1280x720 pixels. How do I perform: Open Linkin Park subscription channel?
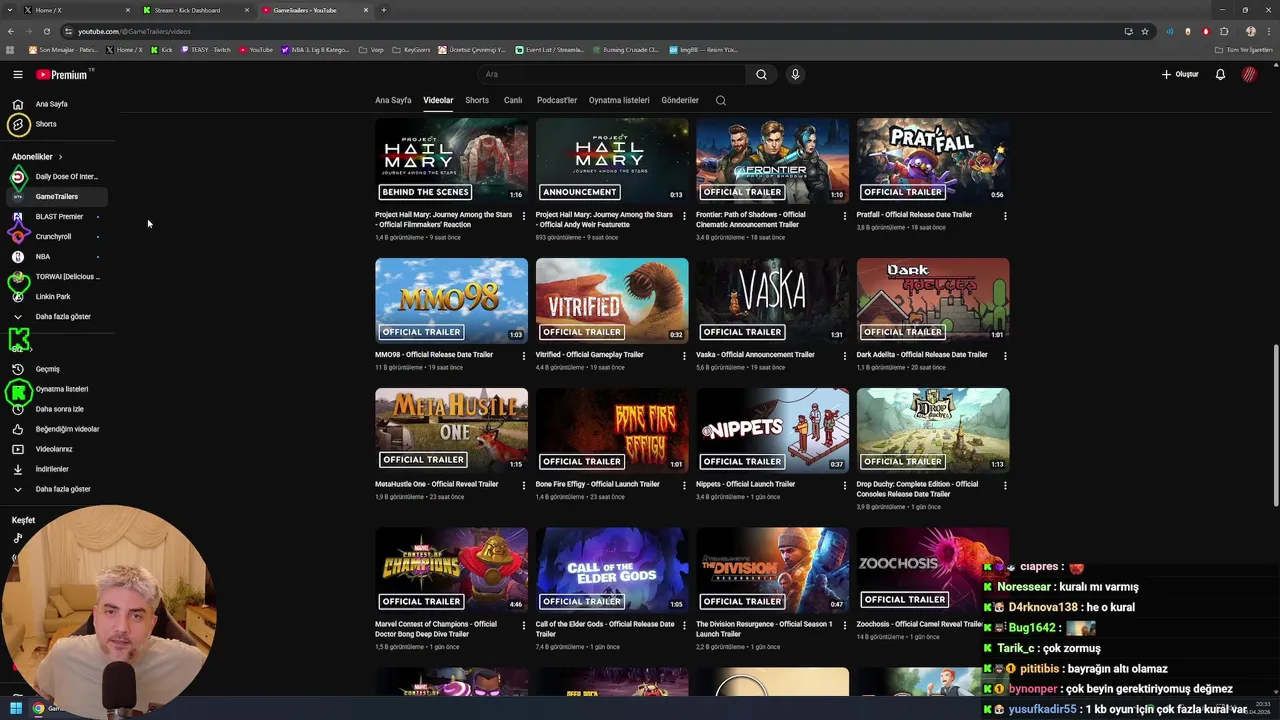pyautogui.click(x=55, y=297)
